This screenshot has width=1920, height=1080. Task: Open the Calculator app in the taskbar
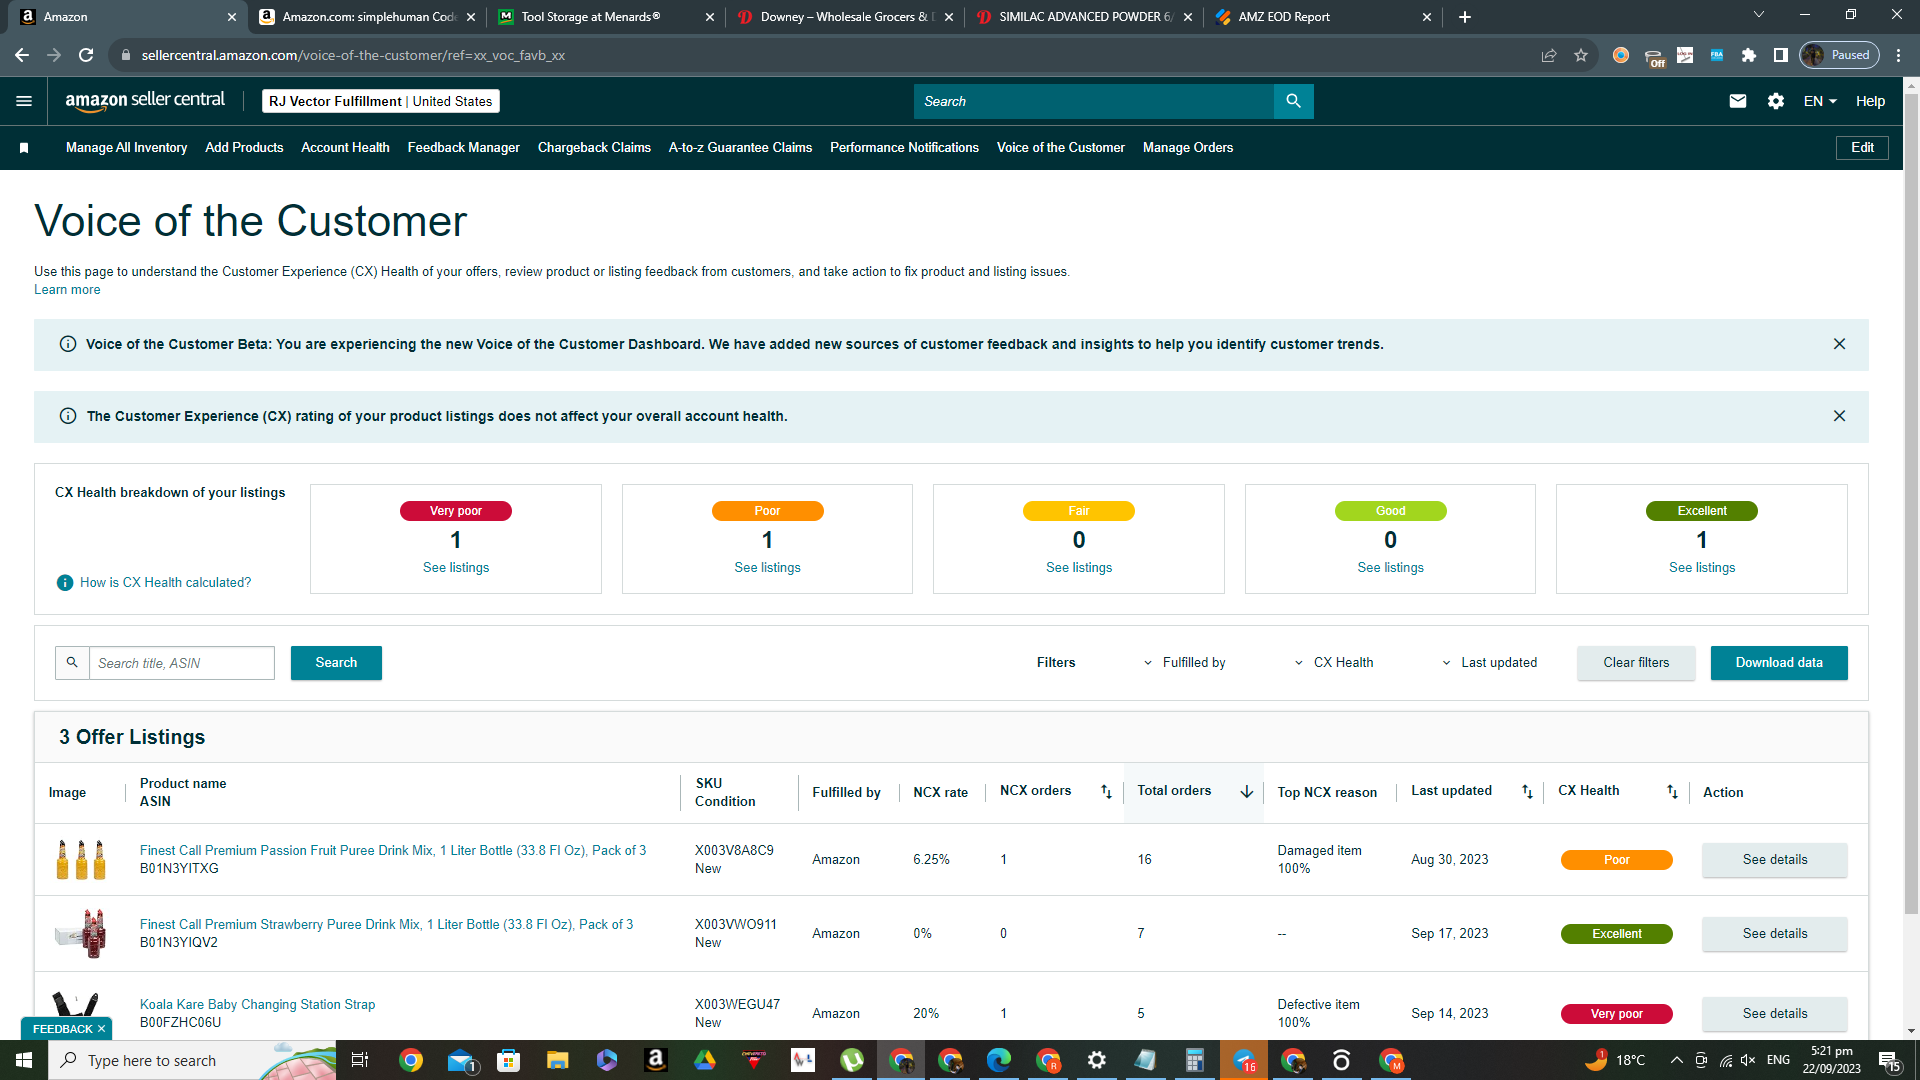point(1195,1060)
